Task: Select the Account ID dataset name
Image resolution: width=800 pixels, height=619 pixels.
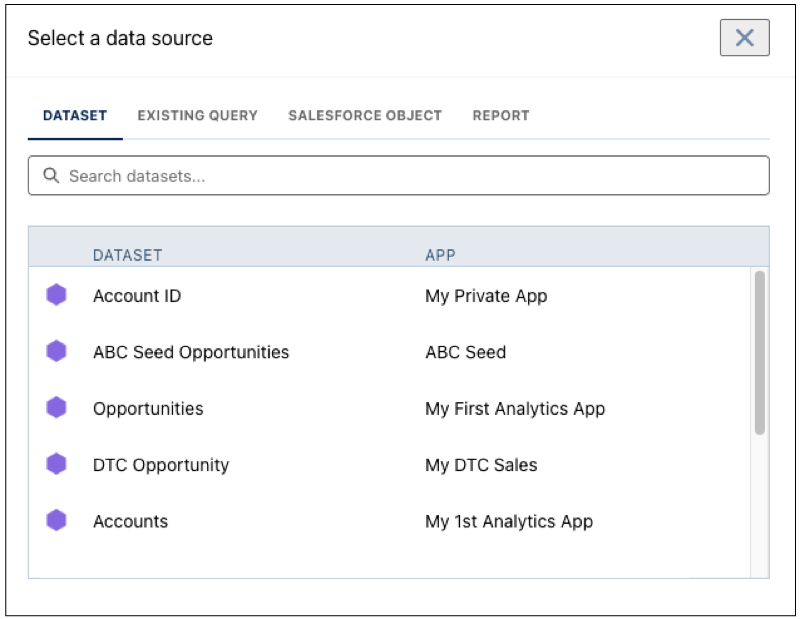Action: [137, 296]
